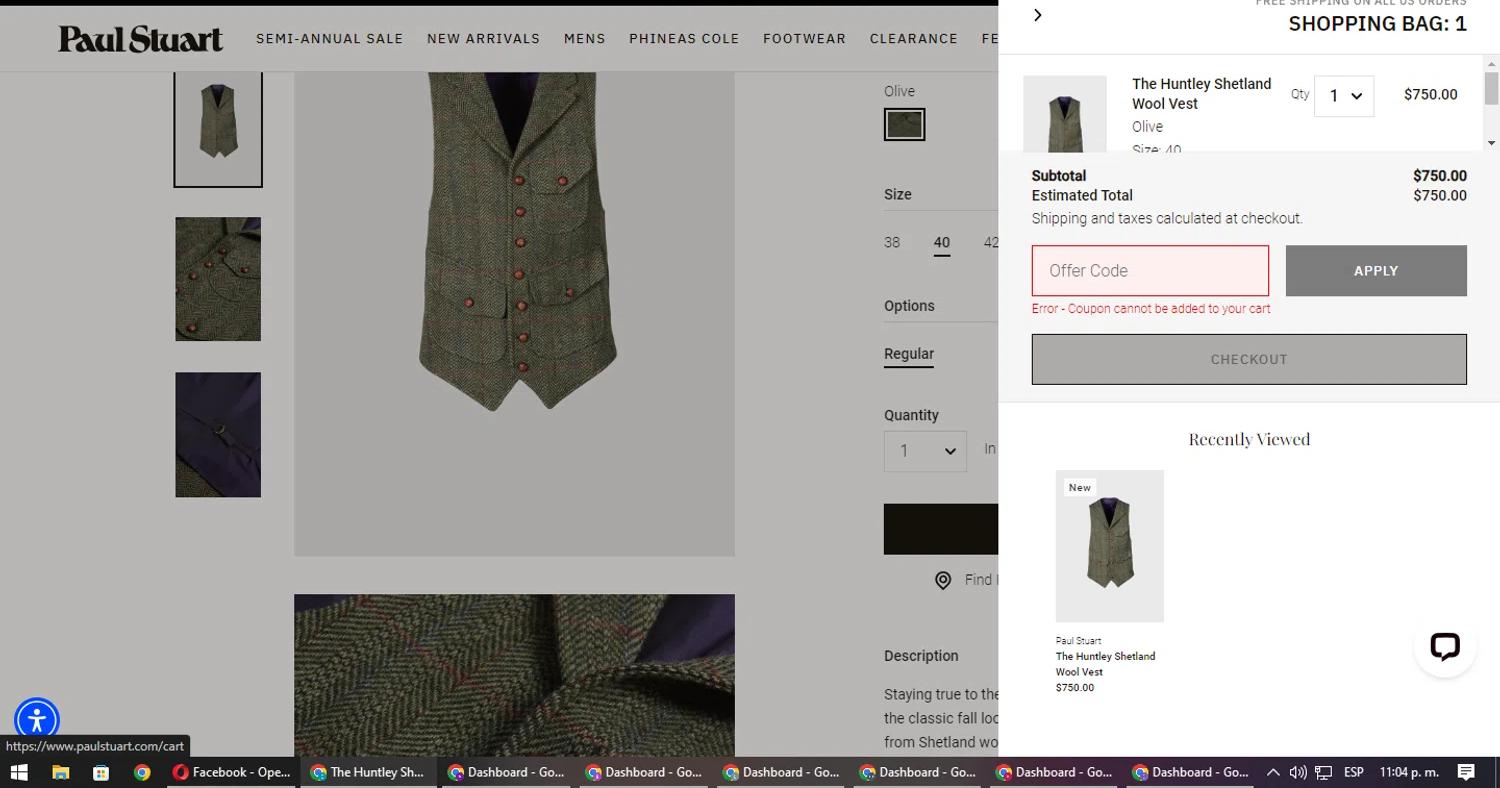The height and width of the screenshot is (788, 1500).
Task: Click the Apply offer code button
Action: pos(1375,271)
